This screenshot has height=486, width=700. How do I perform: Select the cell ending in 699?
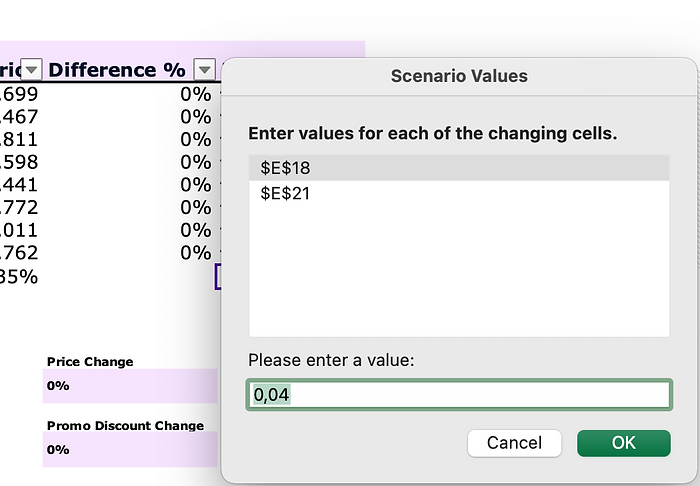click(20, 94)
